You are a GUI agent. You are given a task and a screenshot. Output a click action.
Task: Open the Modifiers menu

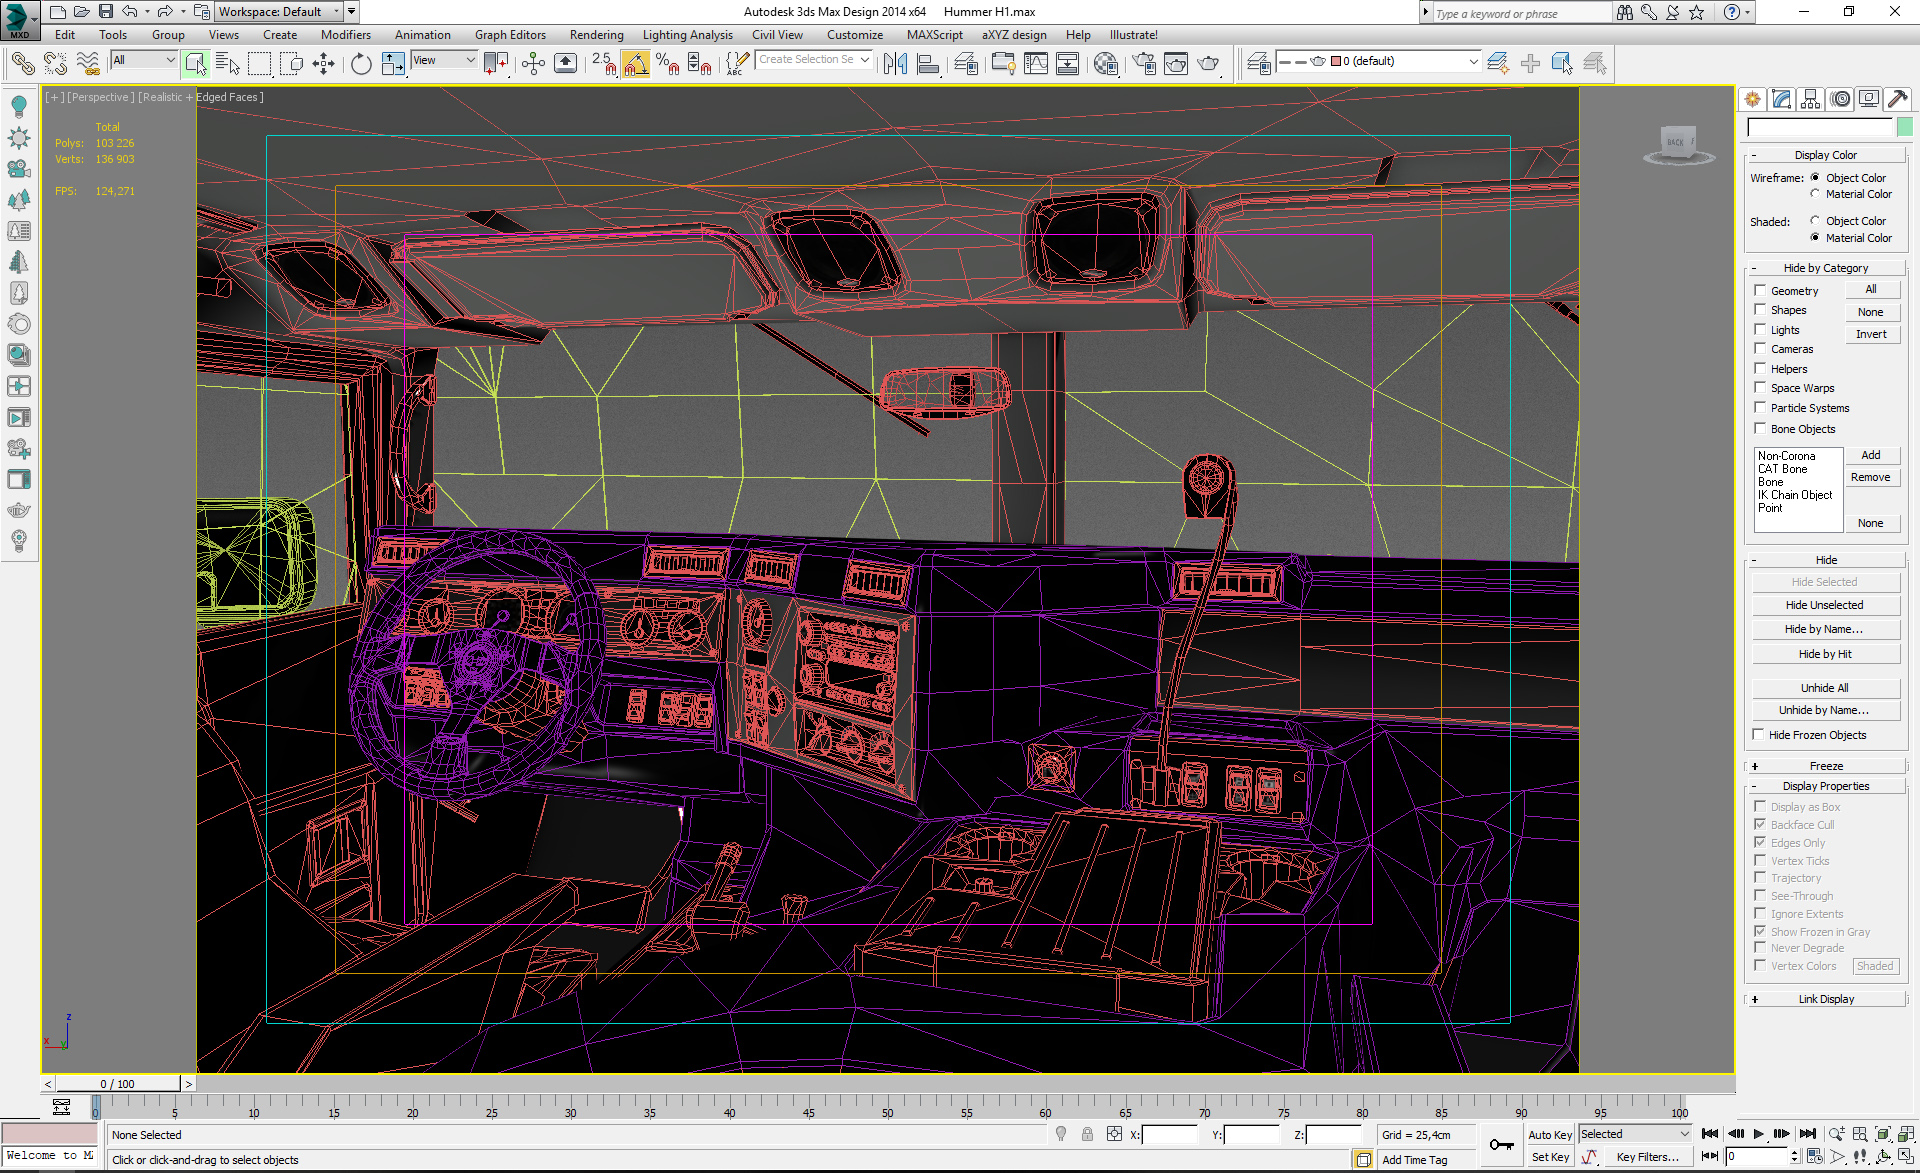345,35
